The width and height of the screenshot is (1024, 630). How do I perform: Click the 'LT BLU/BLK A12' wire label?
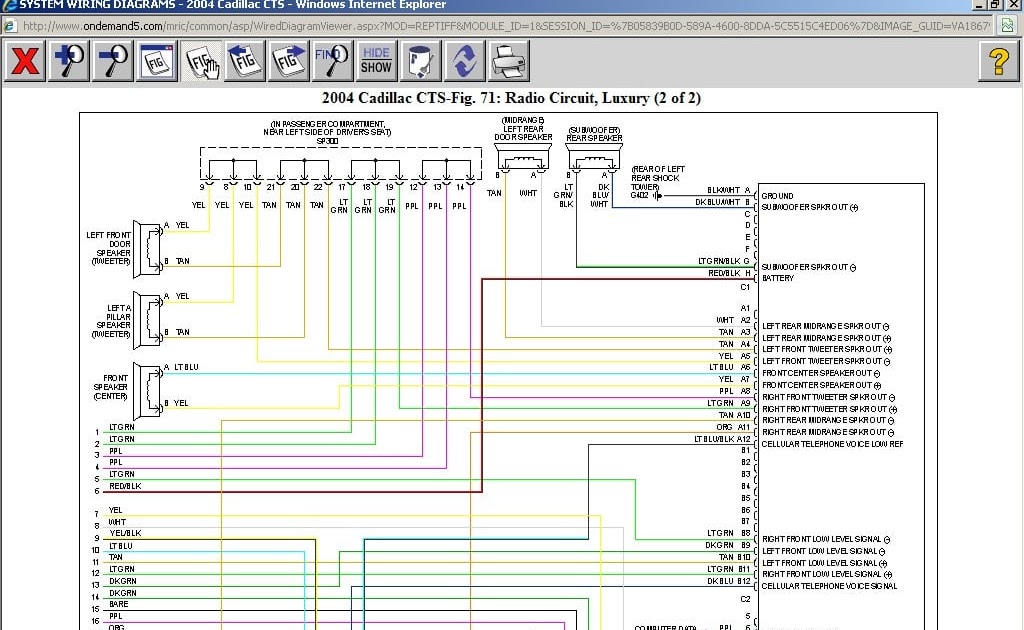click(722, 439)
